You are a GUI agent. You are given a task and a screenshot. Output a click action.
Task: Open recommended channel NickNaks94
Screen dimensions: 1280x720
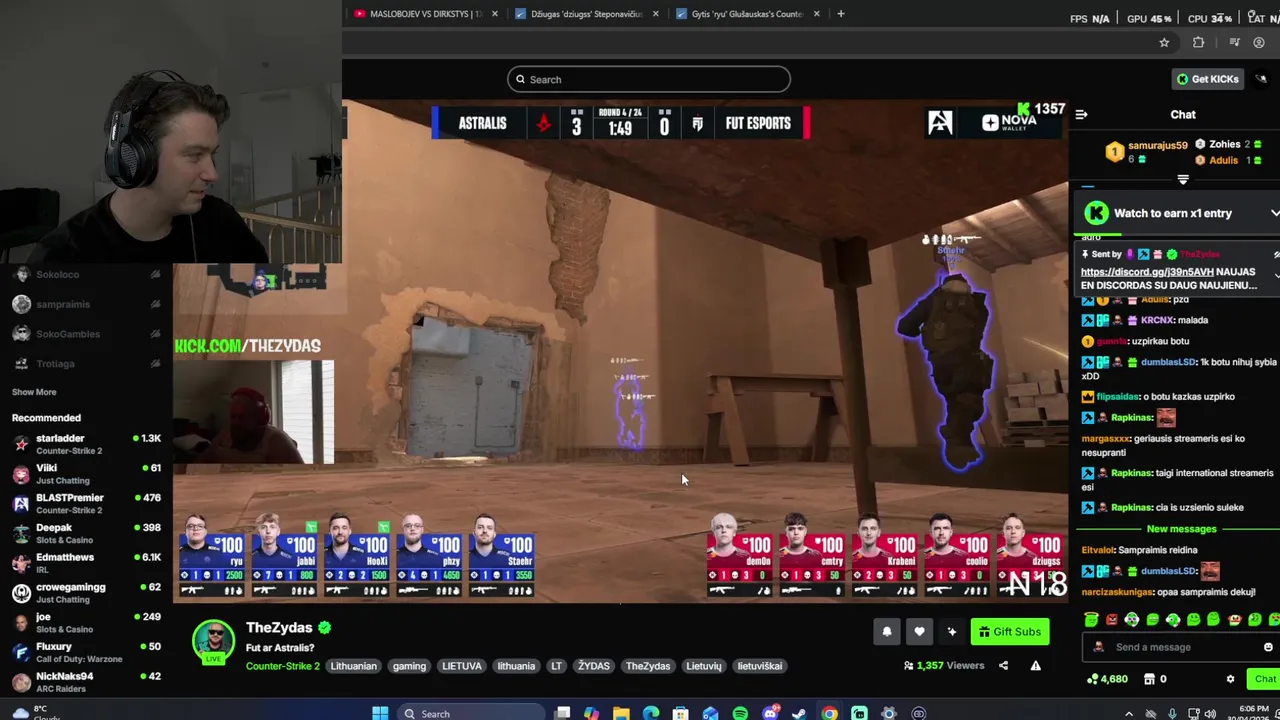click(88, 682)
